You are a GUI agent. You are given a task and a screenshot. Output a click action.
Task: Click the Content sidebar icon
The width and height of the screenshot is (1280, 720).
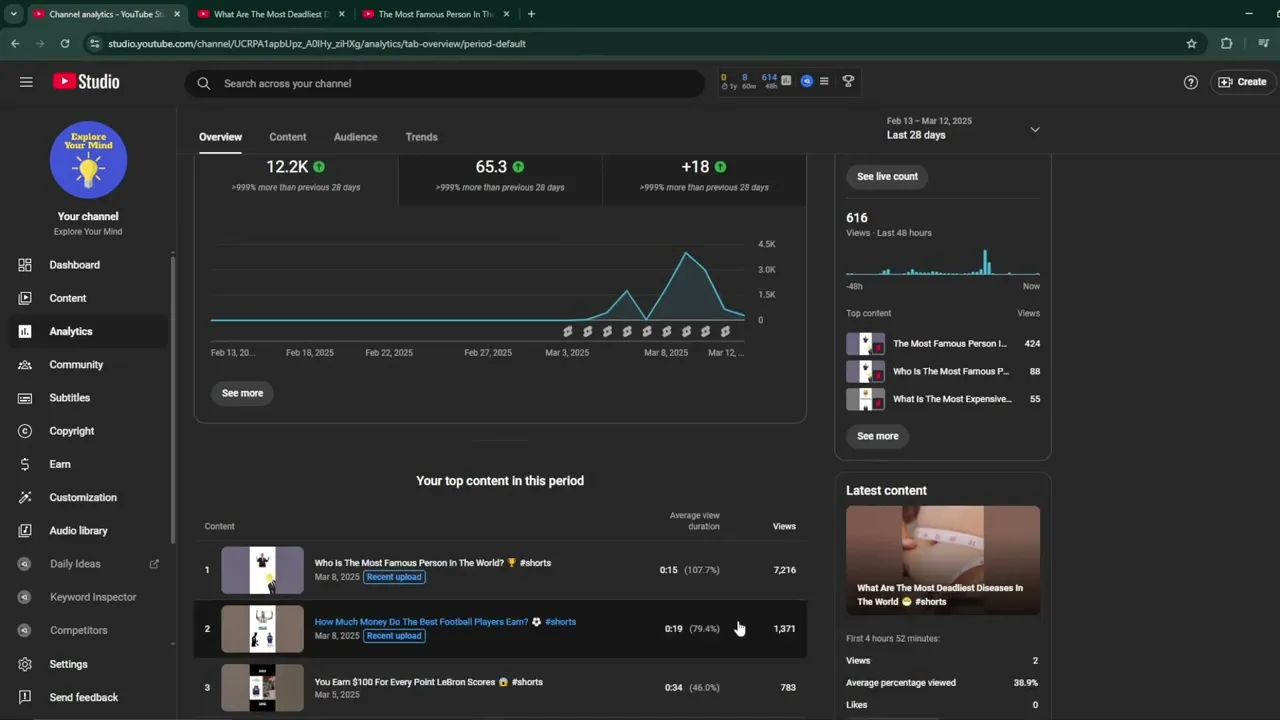tap(25, 298)
